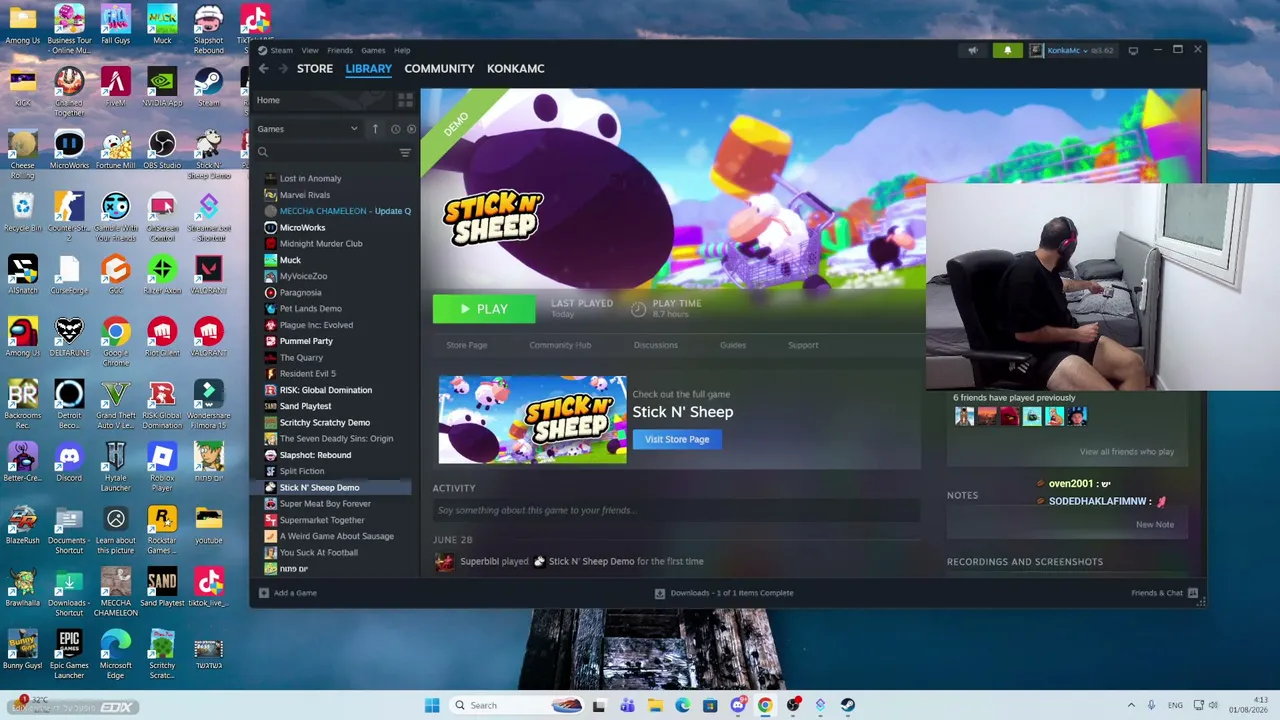
Task: Open FiveM desktop shortcut
Action: click(115, 87)
